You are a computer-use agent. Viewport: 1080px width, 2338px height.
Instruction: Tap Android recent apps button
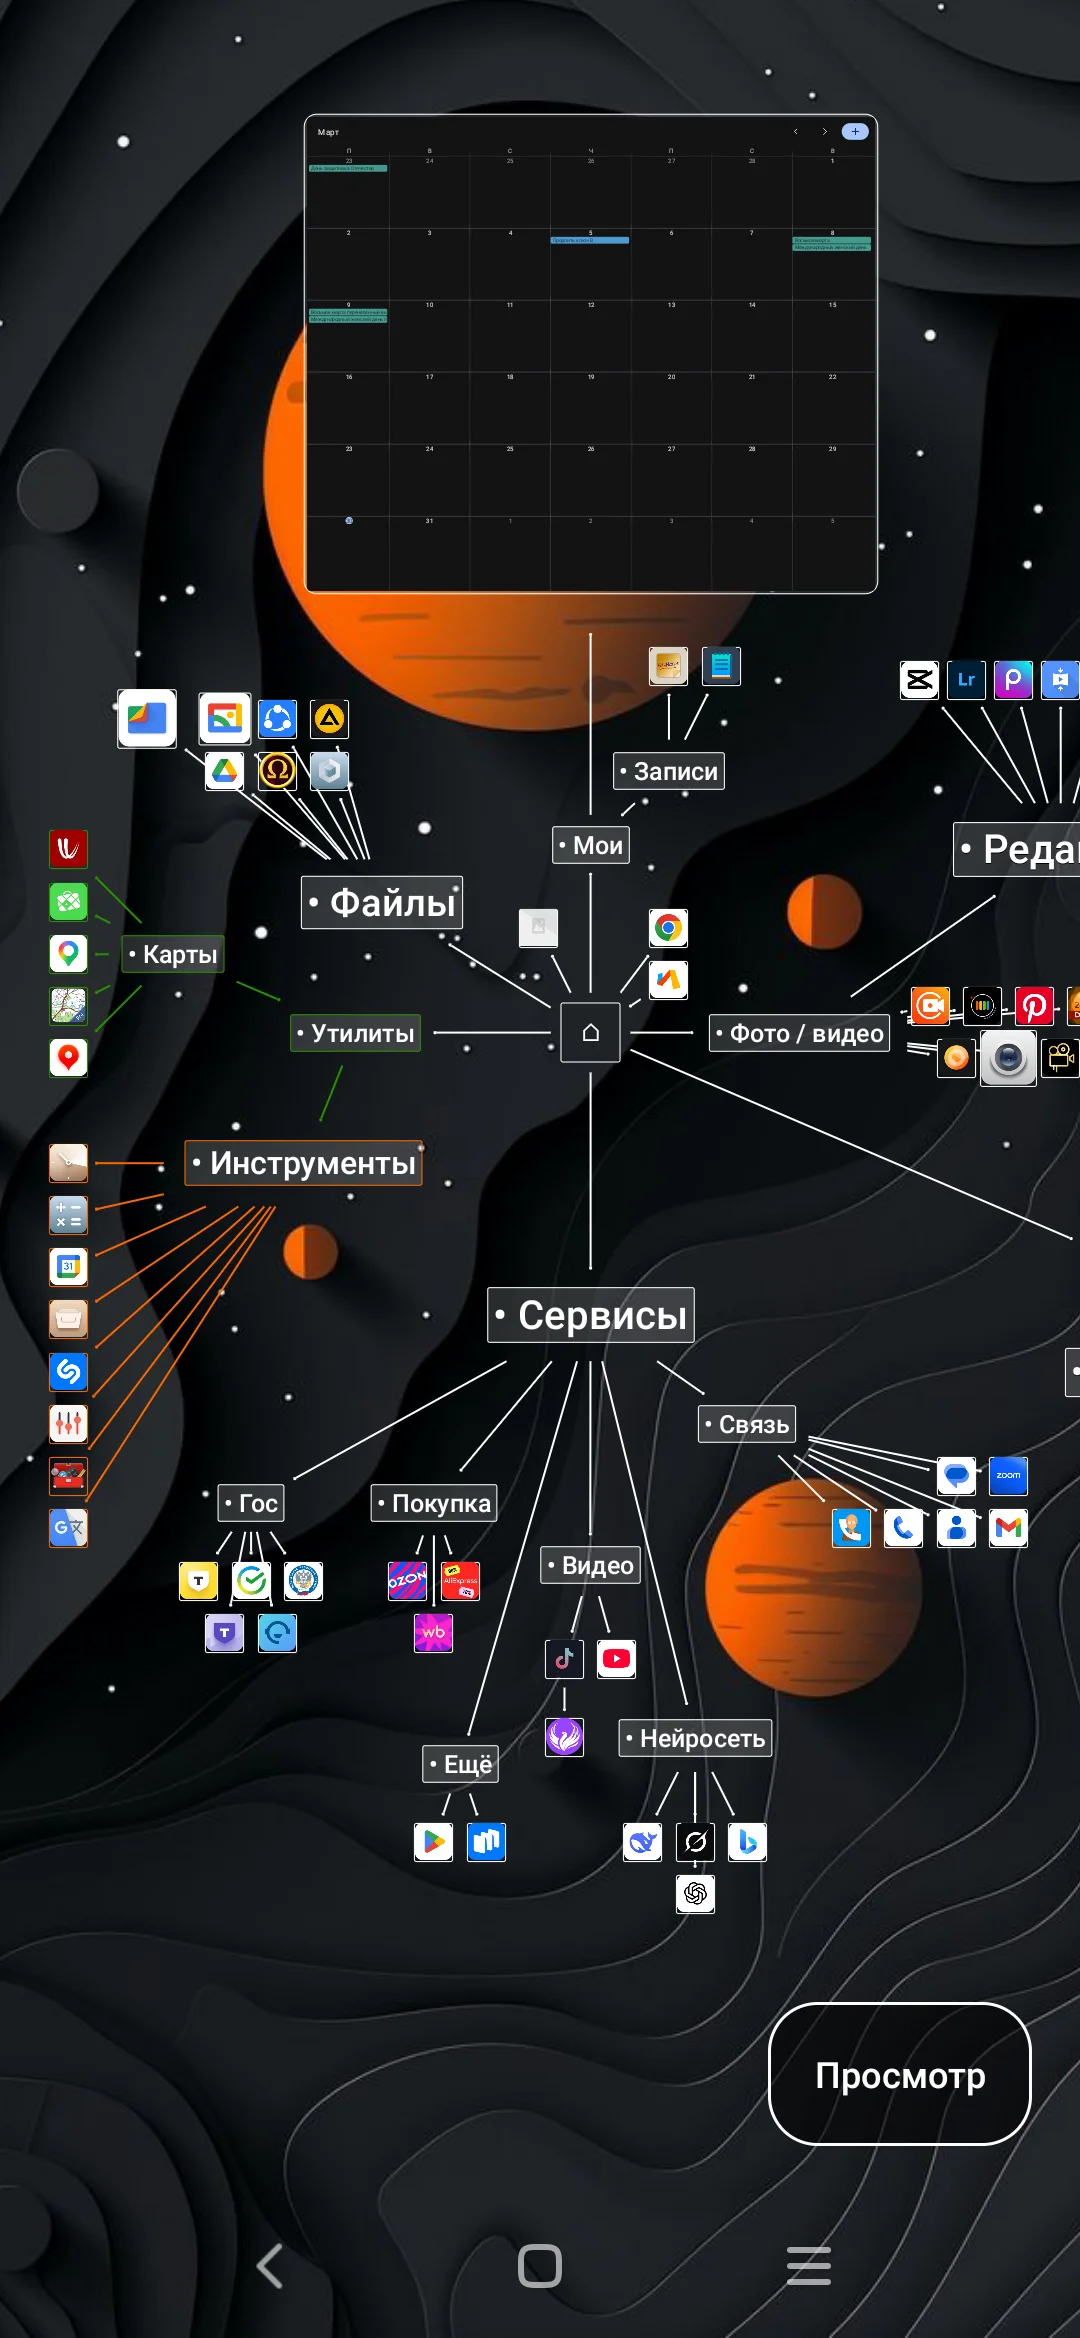(x=809, y=2266)
